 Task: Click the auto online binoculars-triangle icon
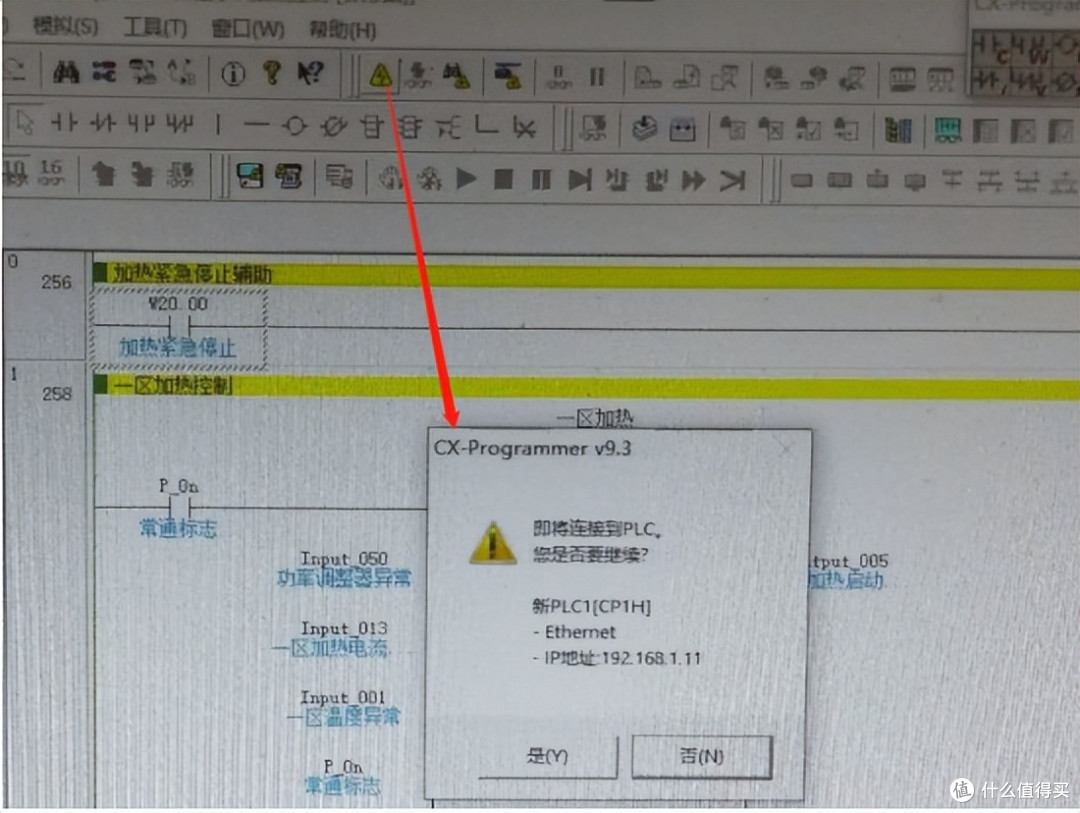click(457, 75)
